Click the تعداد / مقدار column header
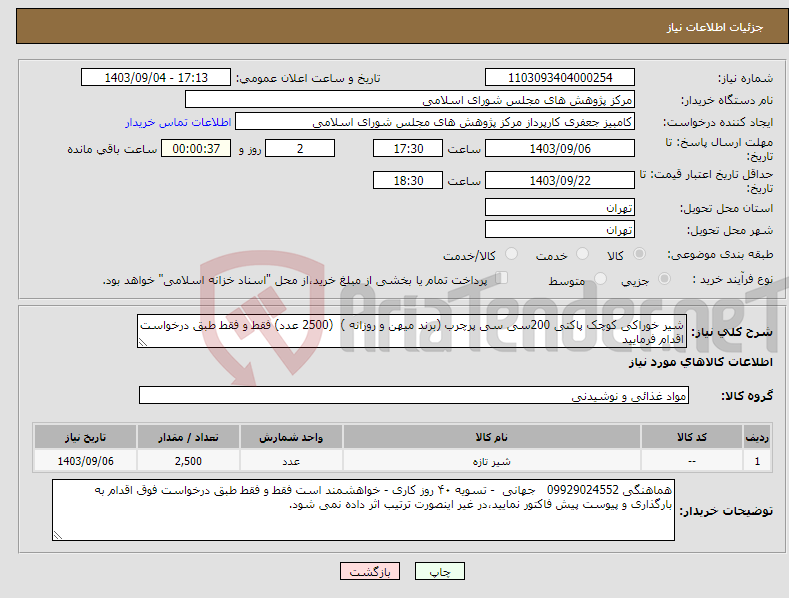 pyautogui.click(x=188, y=437)
